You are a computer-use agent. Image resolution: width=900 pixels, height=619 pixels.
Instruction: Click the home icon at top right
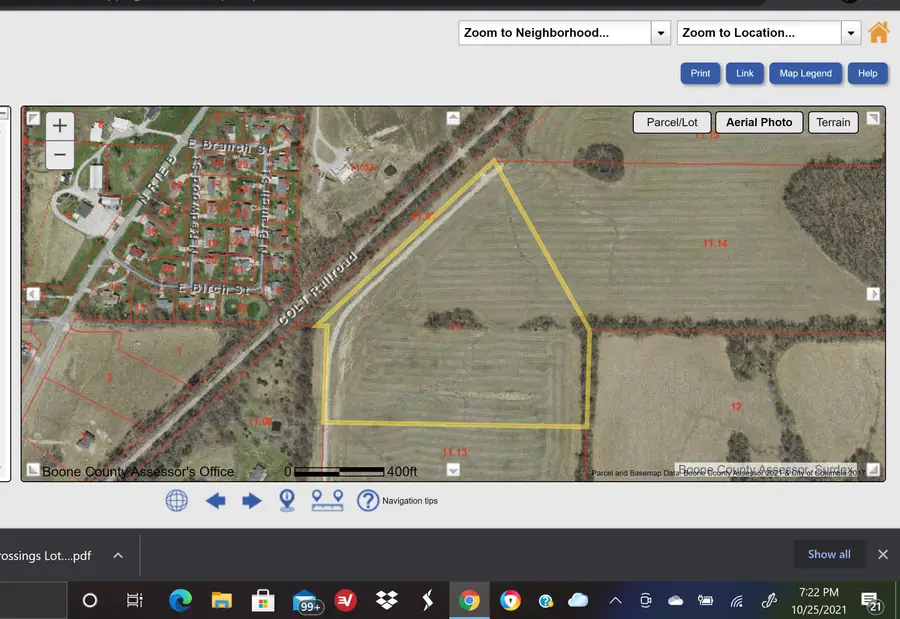(x=878, y=32)
